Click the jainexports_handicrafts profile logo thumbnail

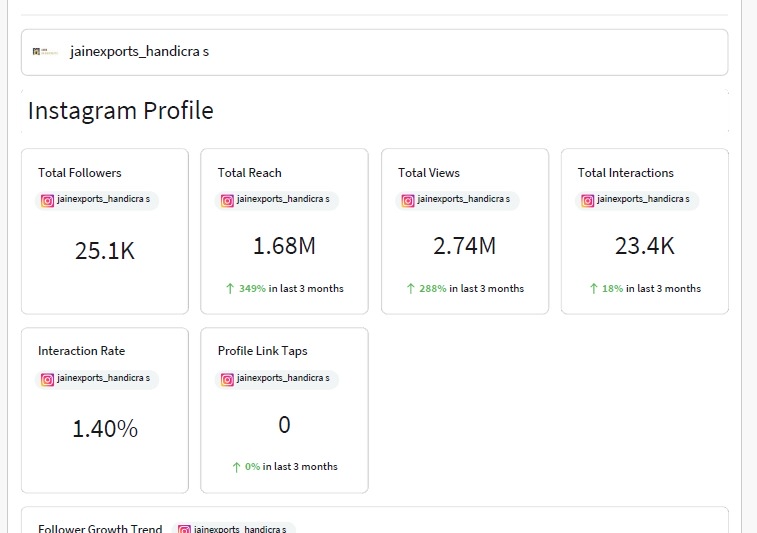pyautogui.click(x=45, y=52)
